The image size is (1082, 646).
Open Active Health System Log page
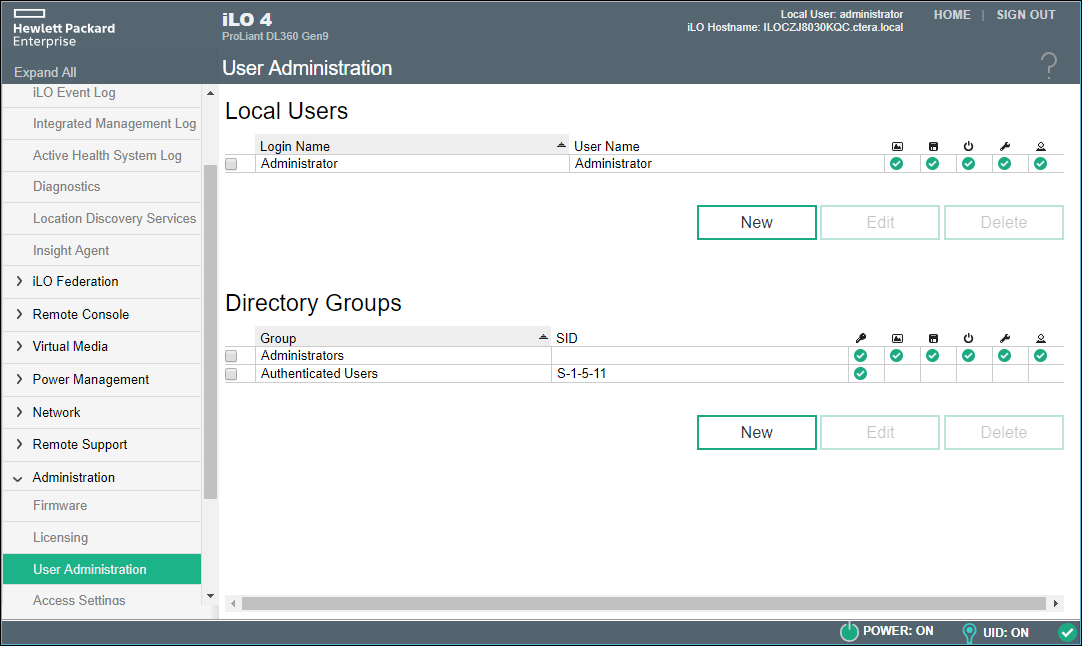[x=107, y=155]
